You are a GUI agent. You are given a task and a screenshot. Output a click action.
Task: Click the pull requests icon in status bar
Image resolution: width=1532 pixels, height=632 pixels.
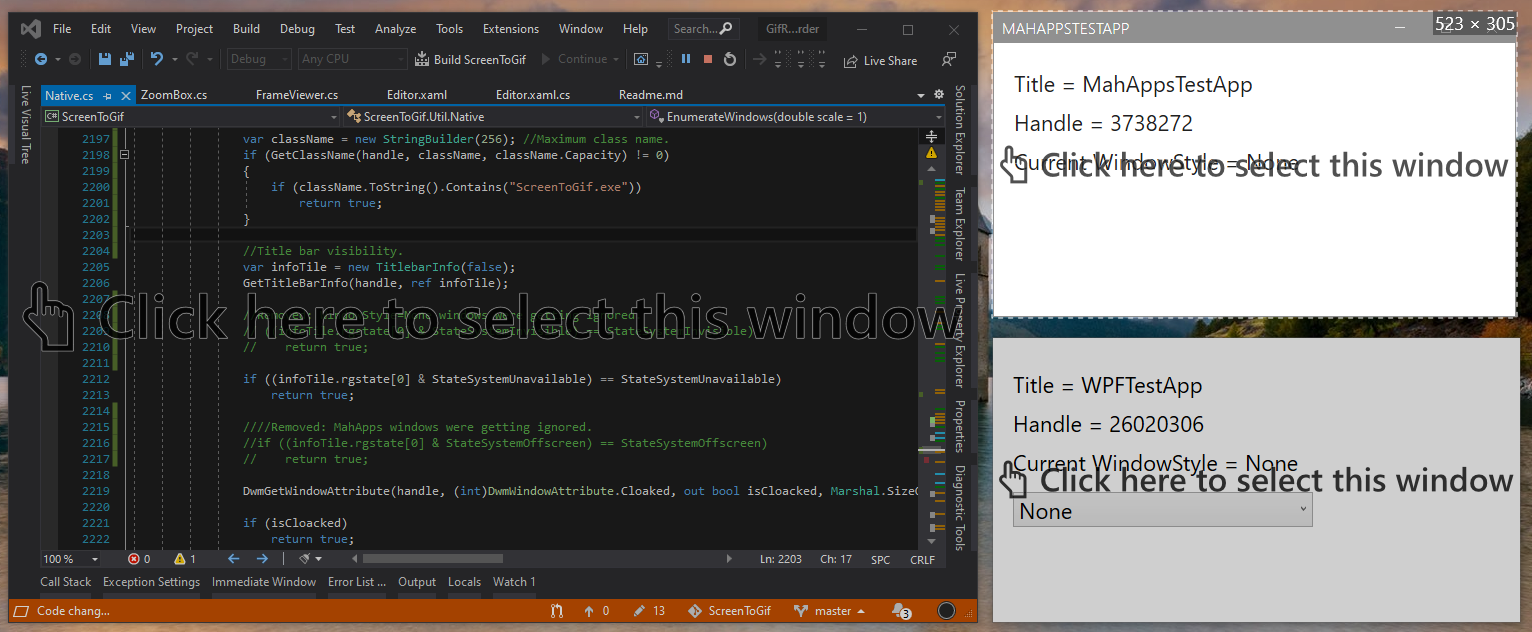click(x=557, y=611)
